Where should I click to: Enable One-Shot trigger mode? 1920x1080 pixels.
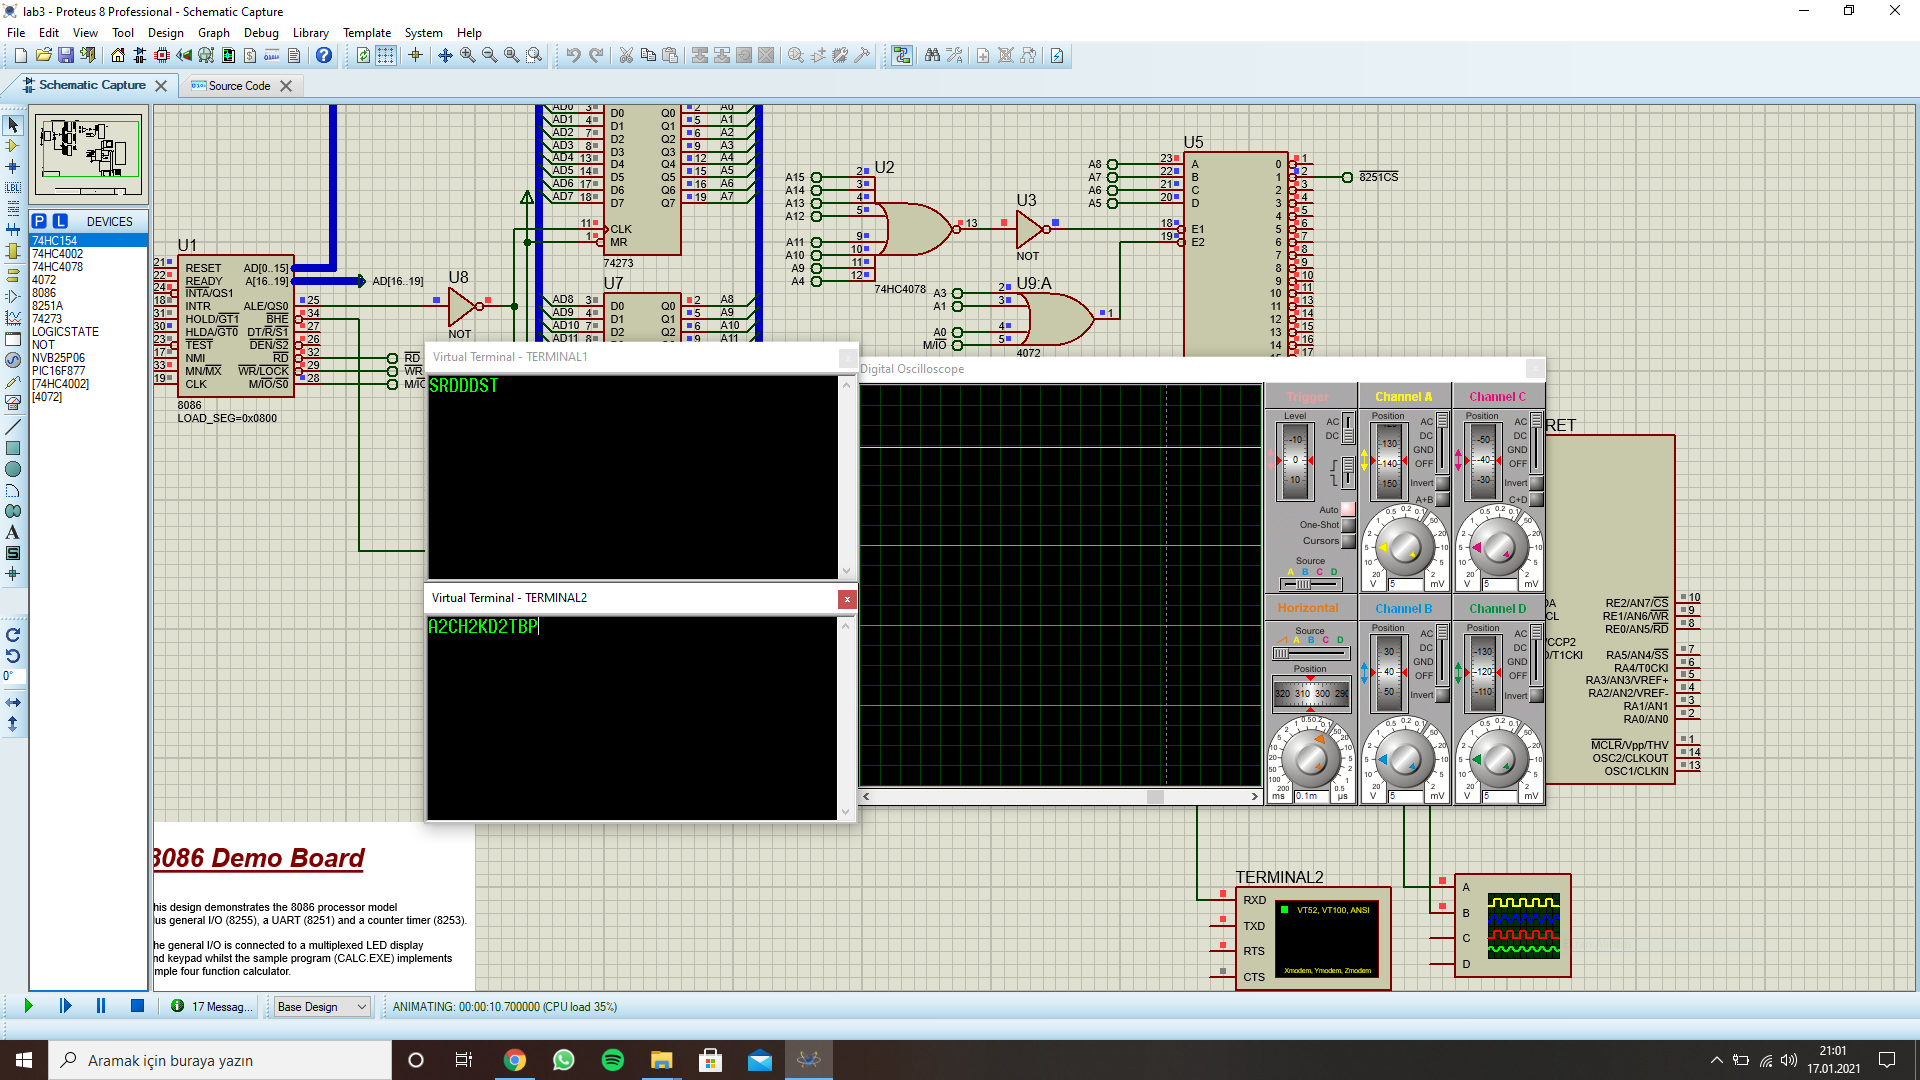tap(1348, 525)
